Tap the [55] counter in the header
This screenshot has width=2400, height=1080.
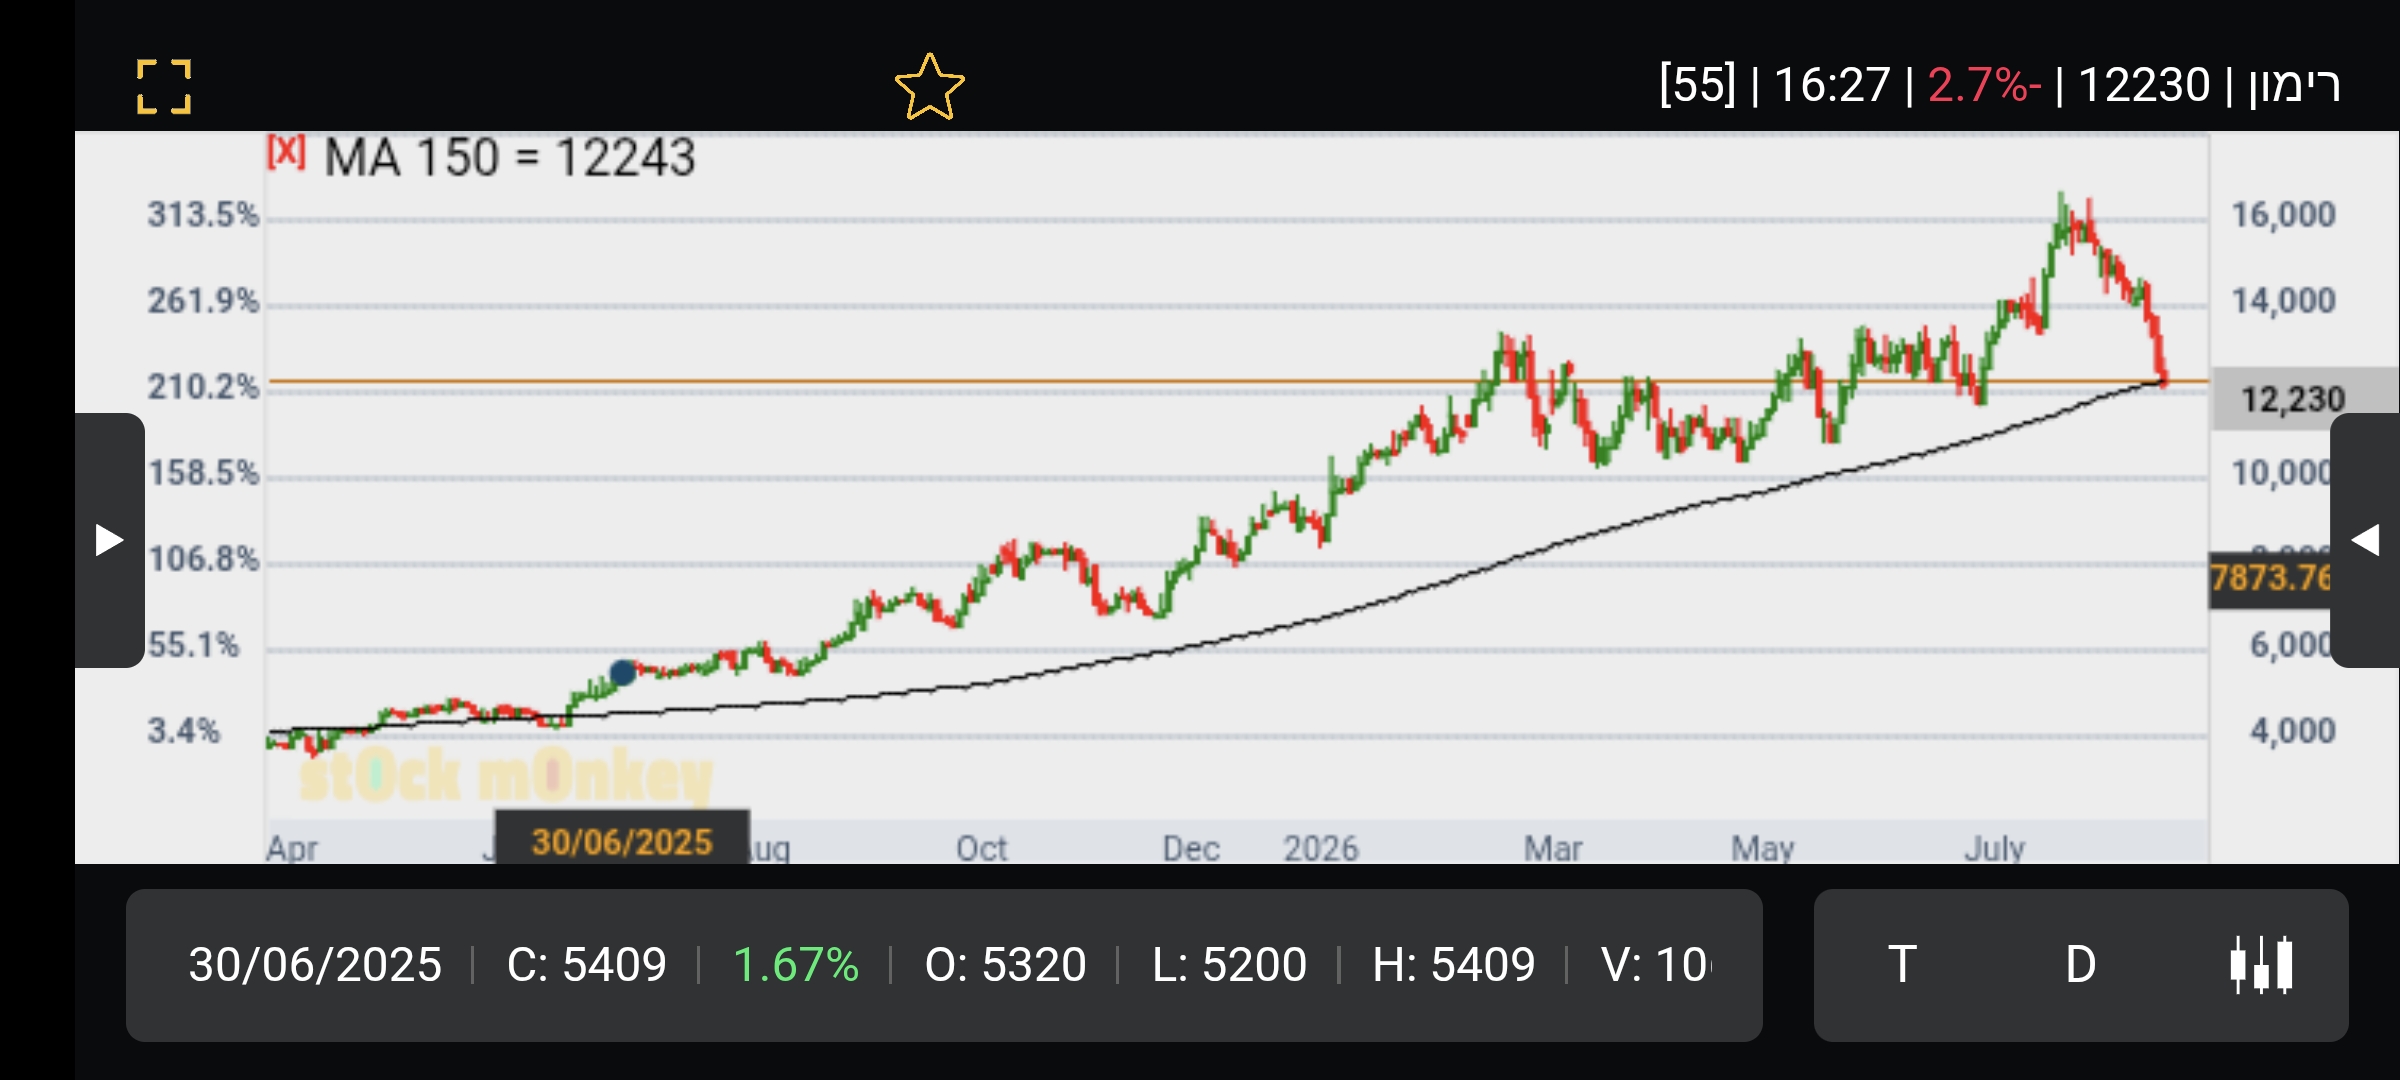tap(1698, 85)
